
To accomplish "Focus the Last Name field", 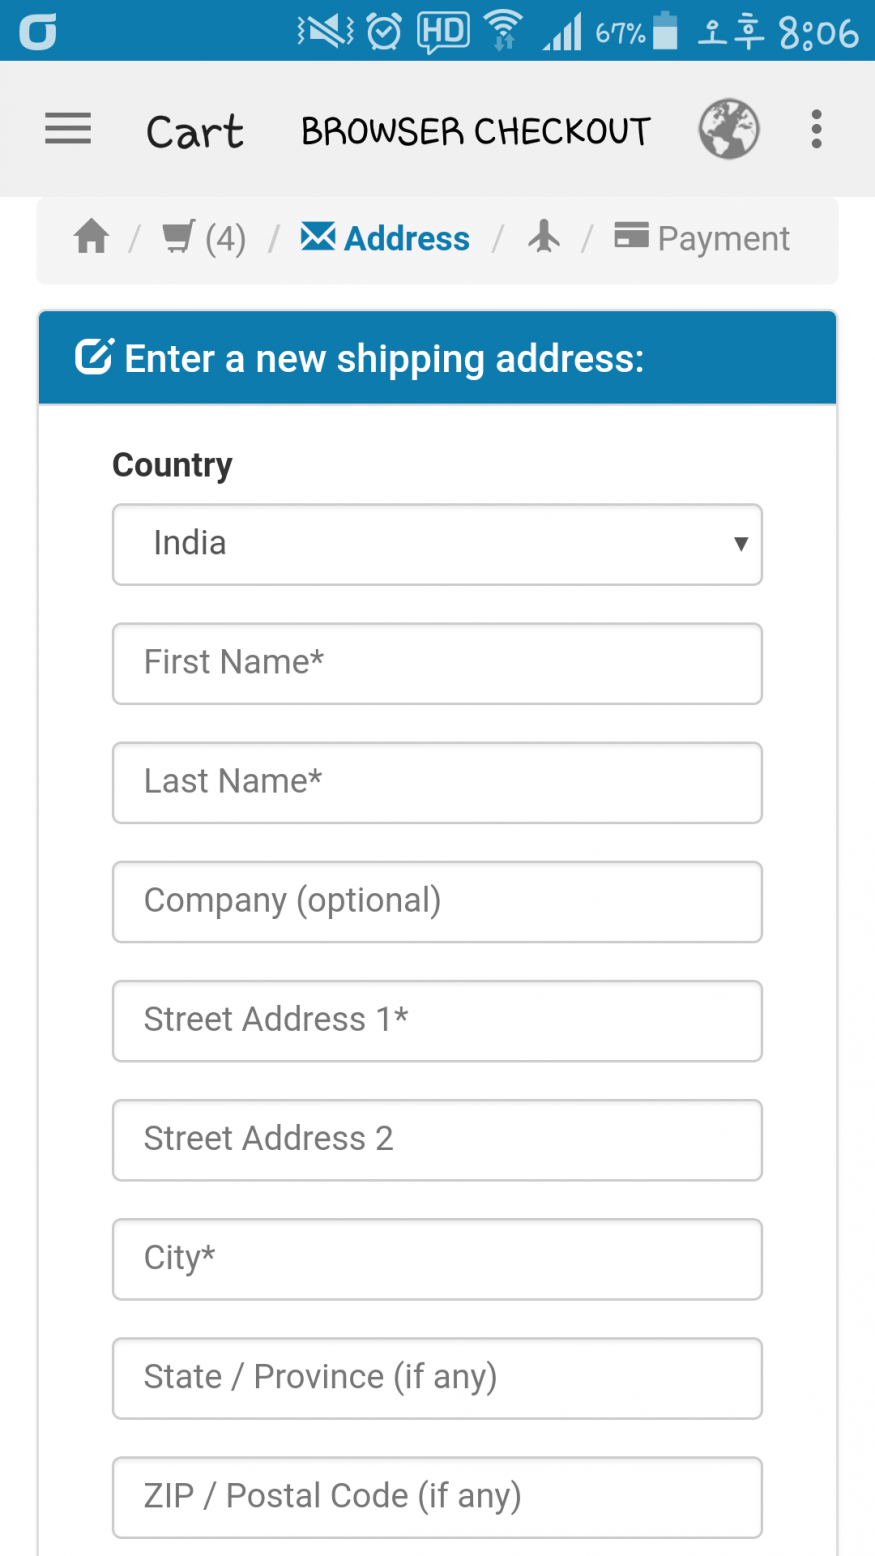I will pyautogui.click(x=437, y=782).
